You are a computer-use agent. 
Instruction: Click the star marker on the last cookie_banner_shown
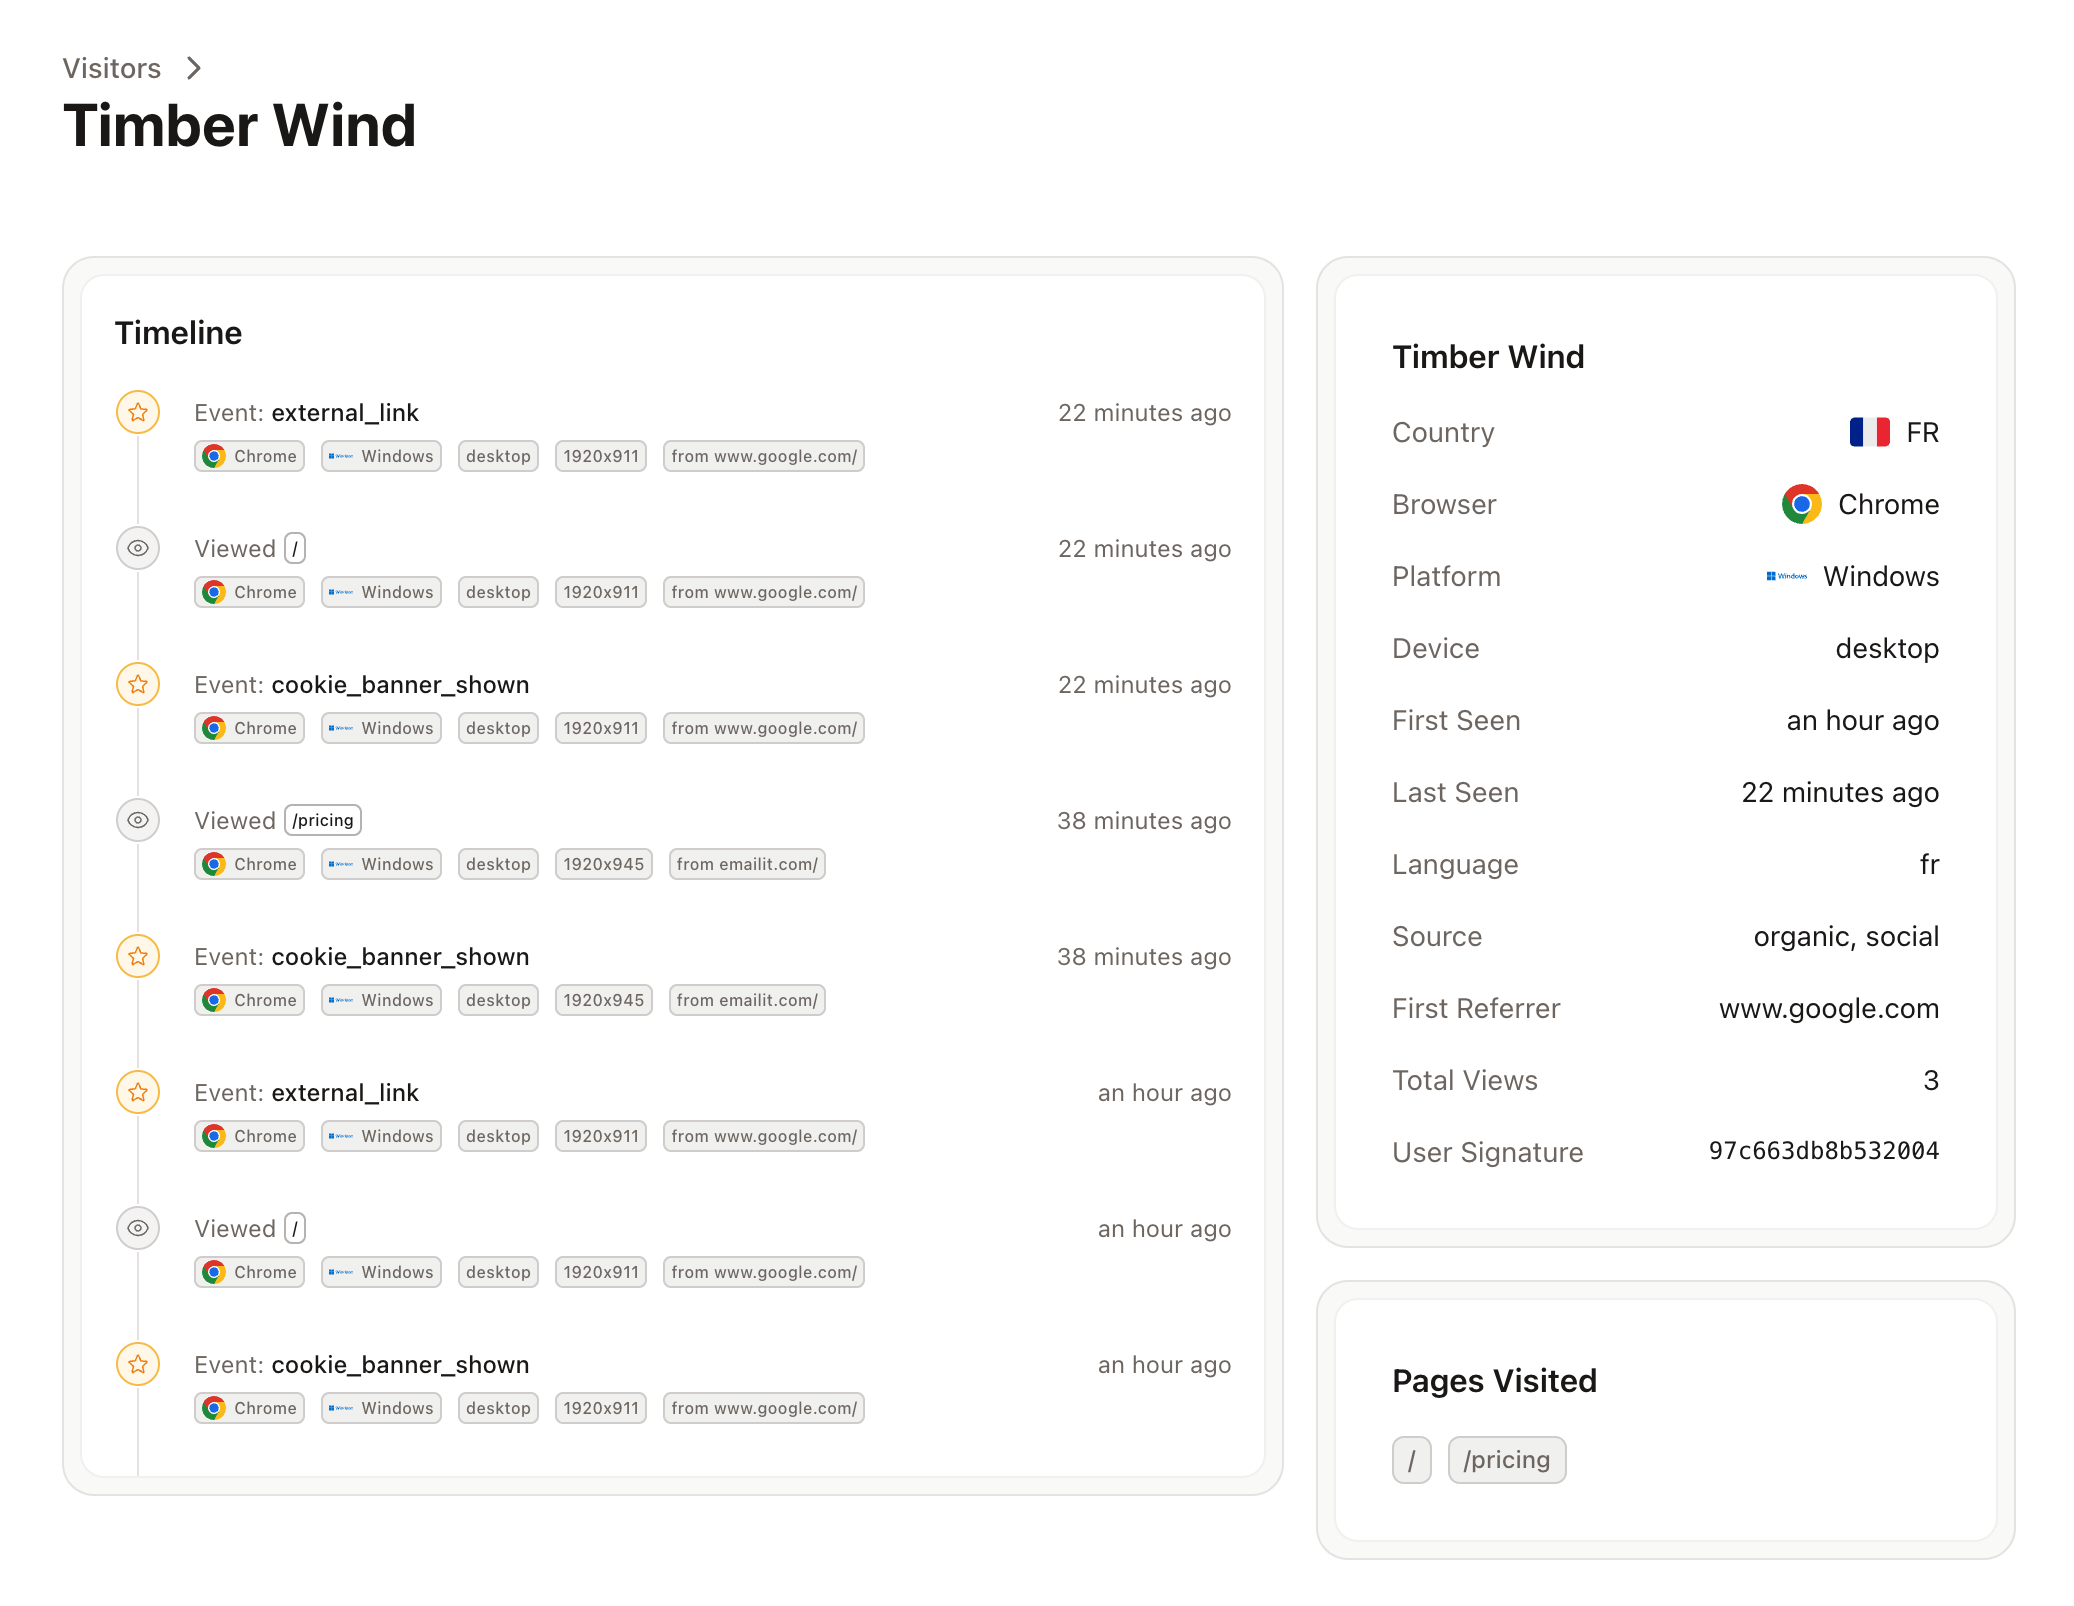138,1364
